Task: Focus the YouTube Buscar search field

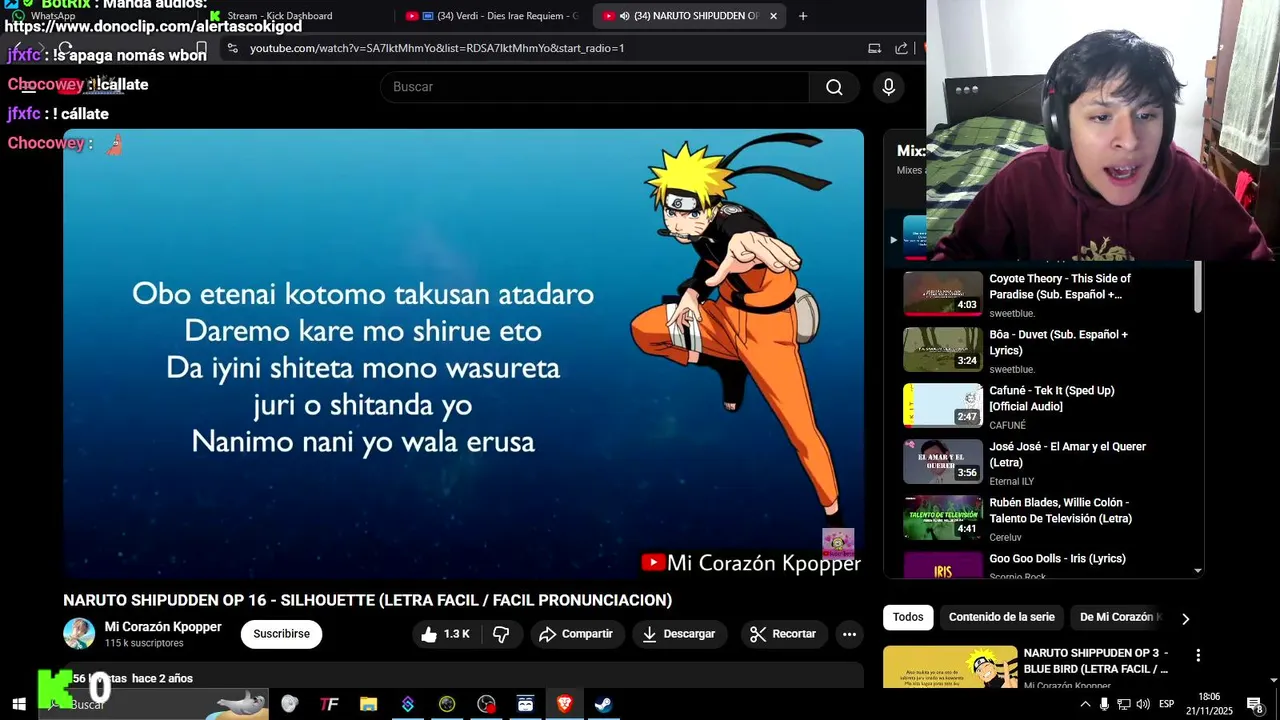Action: click(594, 87)
